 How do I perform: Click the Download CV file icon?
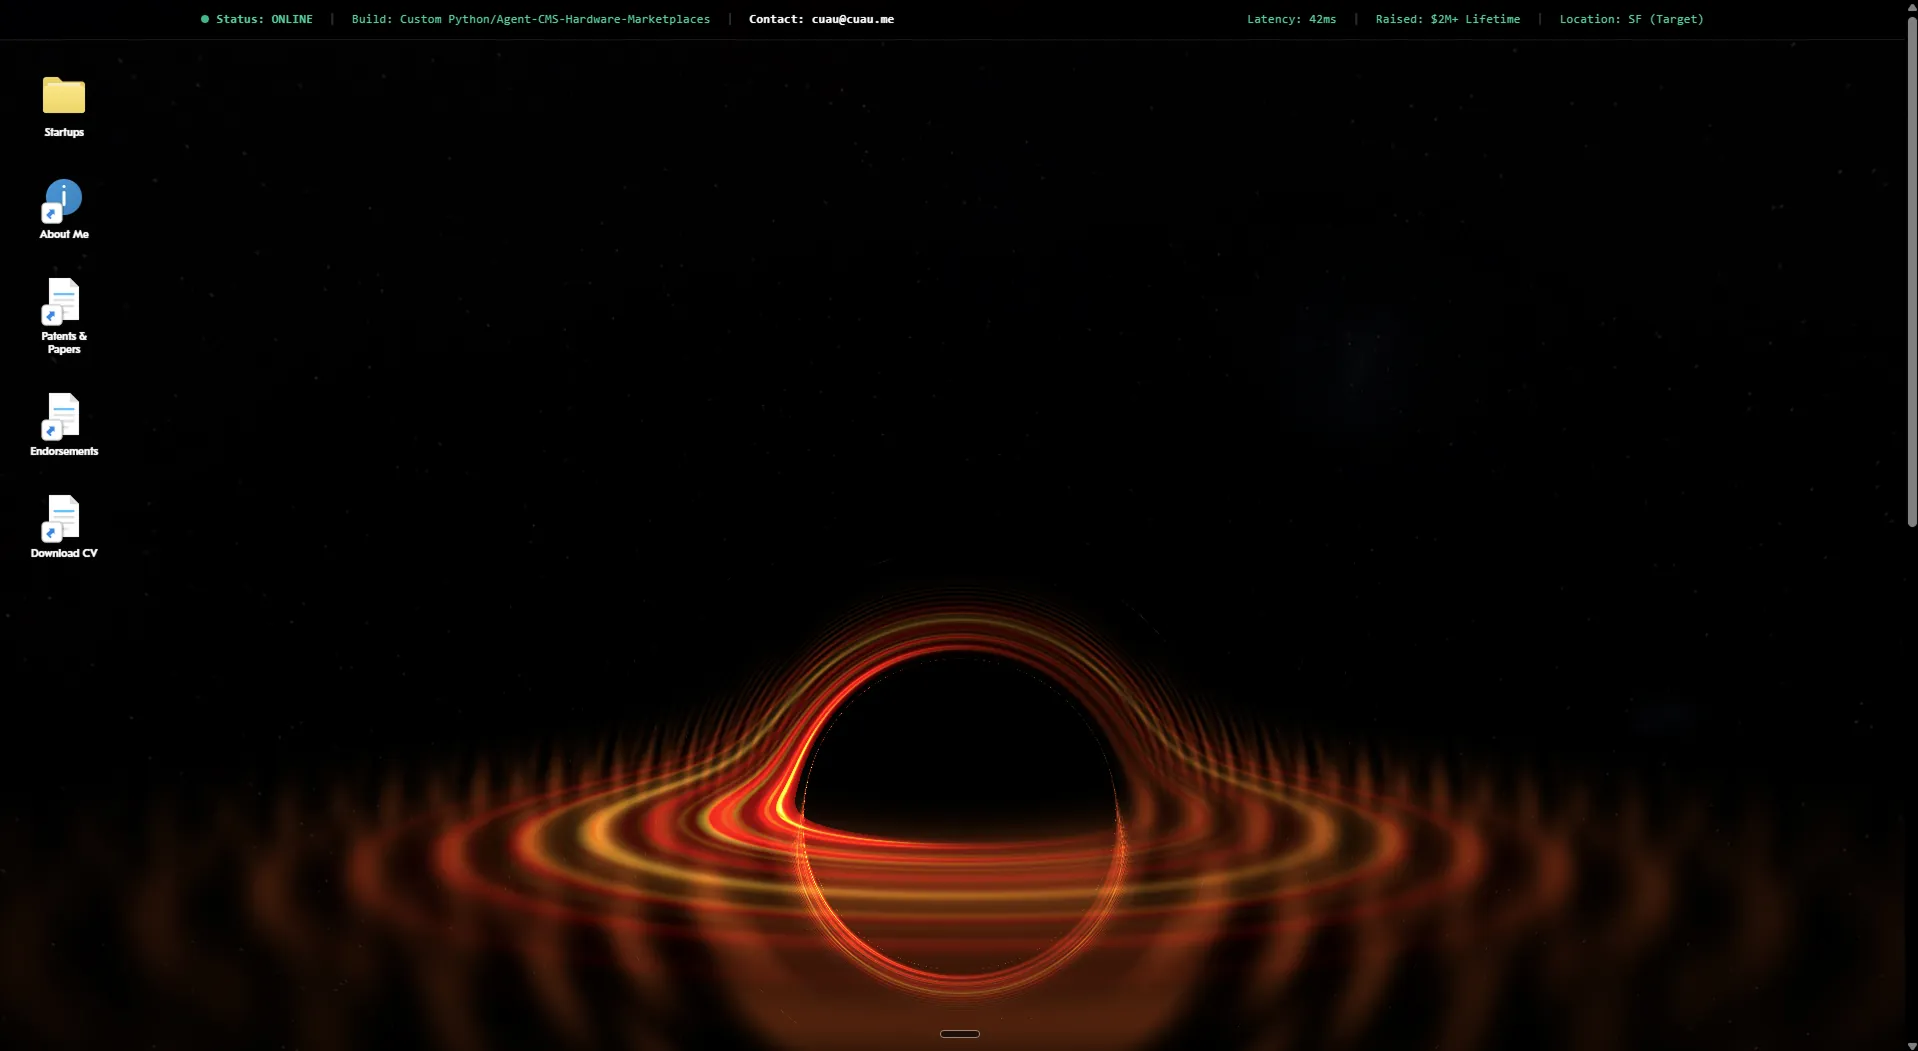(61, 520)
